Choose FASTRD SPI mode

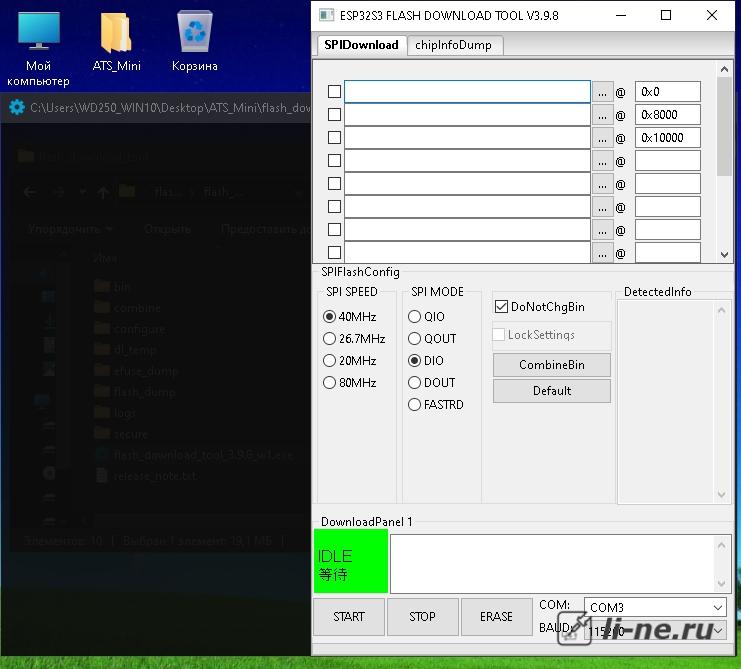436,405
